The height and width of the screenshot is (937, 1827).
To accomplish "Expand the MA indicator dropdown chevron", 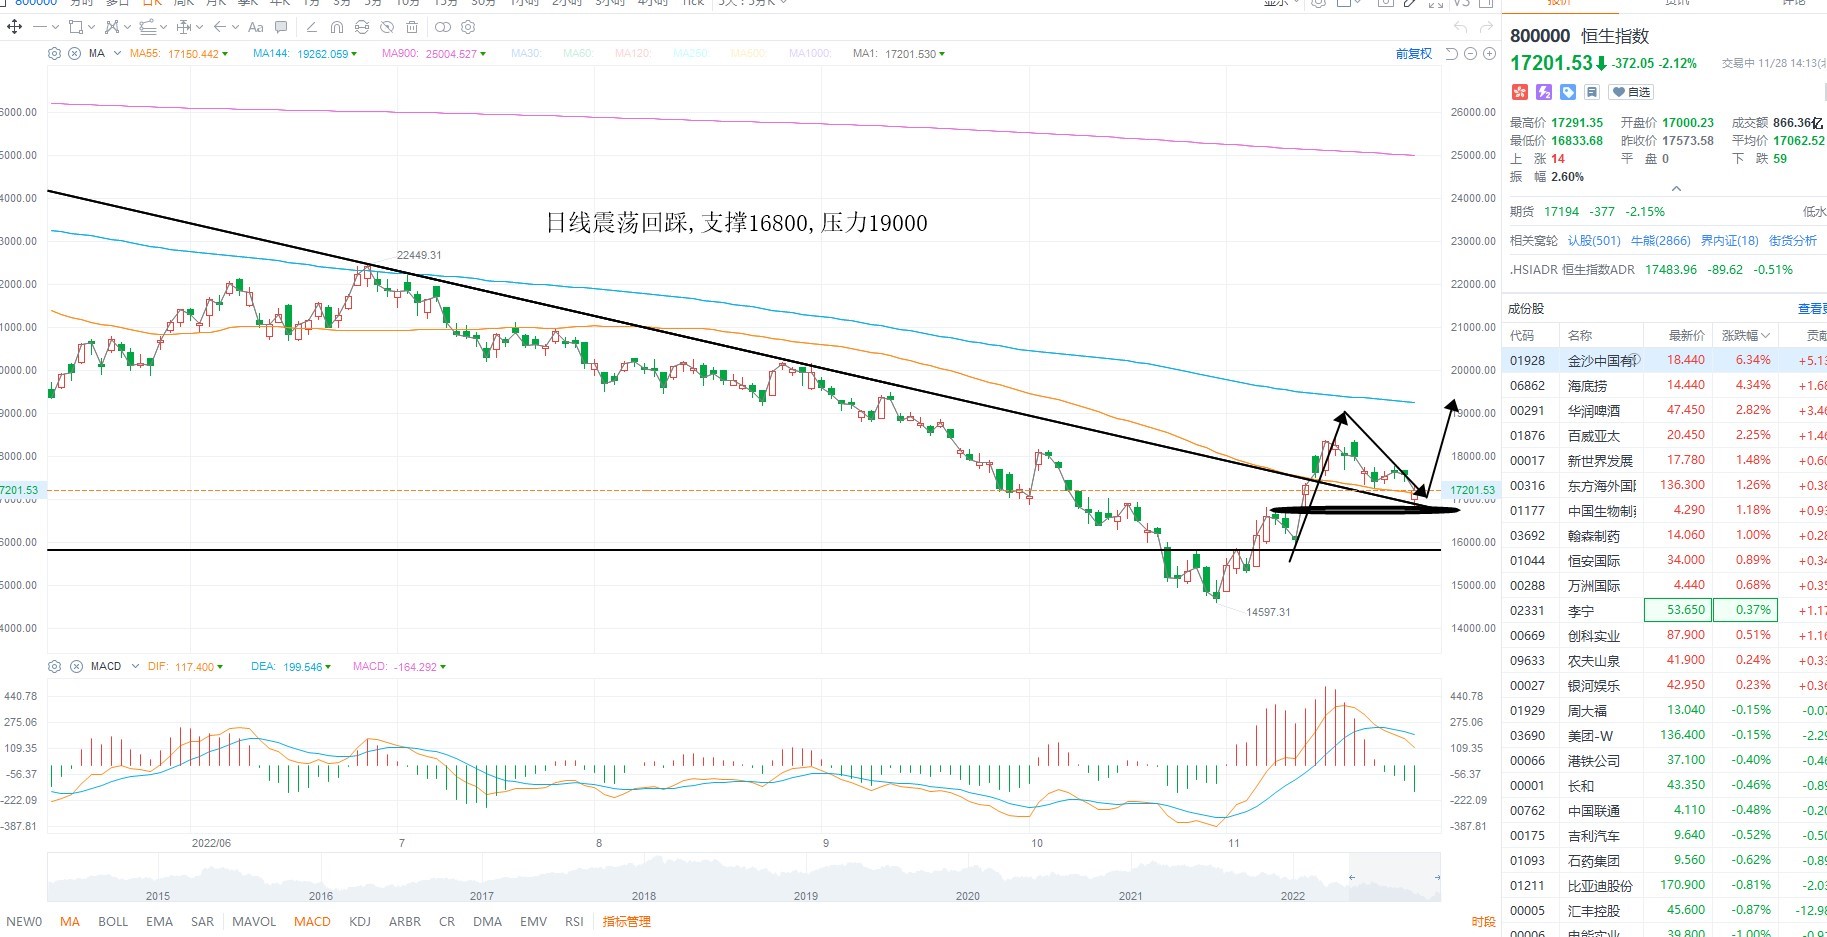I will coord(117,53).
